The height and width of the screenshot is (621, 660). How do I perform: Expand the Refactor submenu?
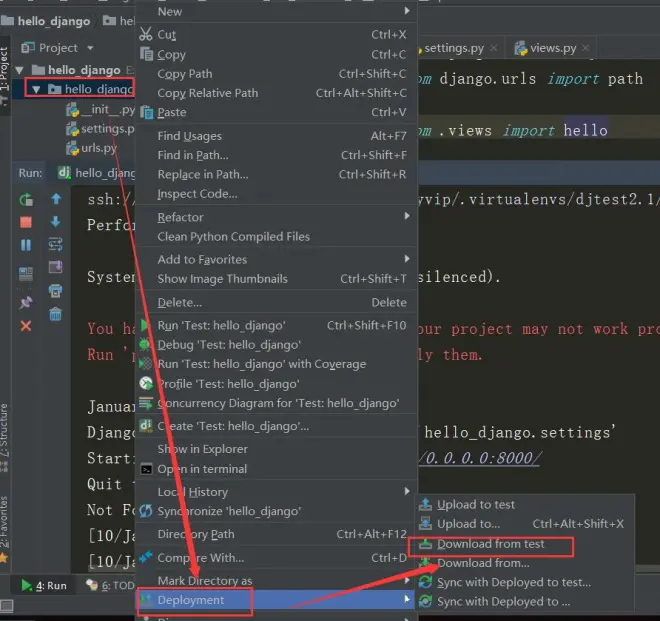(x=407, y=216)
